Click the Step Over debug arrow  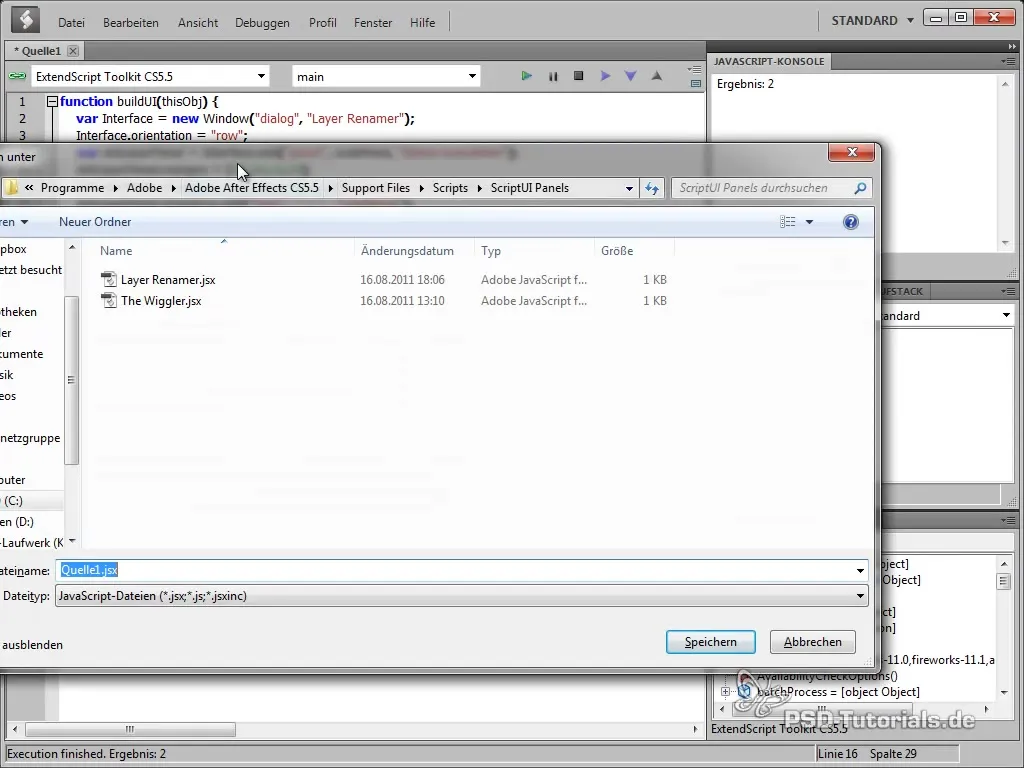(x=605, y=76)
